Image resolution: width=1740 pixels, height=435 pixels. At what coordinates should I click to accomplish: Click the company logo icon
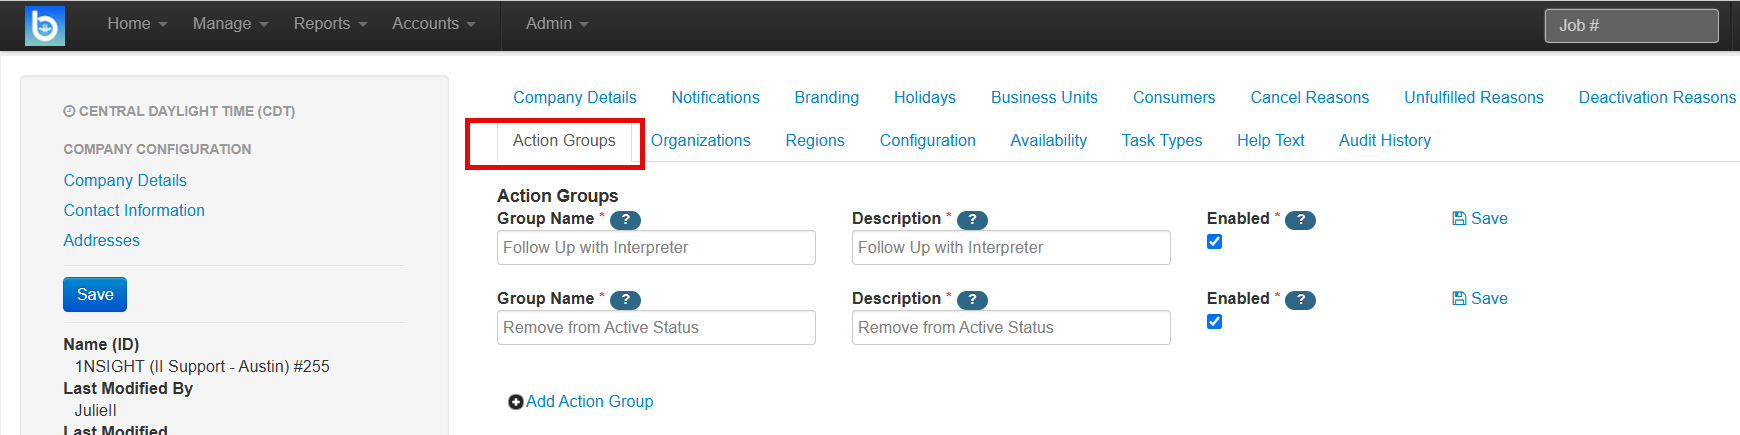[x=45, y=25]
